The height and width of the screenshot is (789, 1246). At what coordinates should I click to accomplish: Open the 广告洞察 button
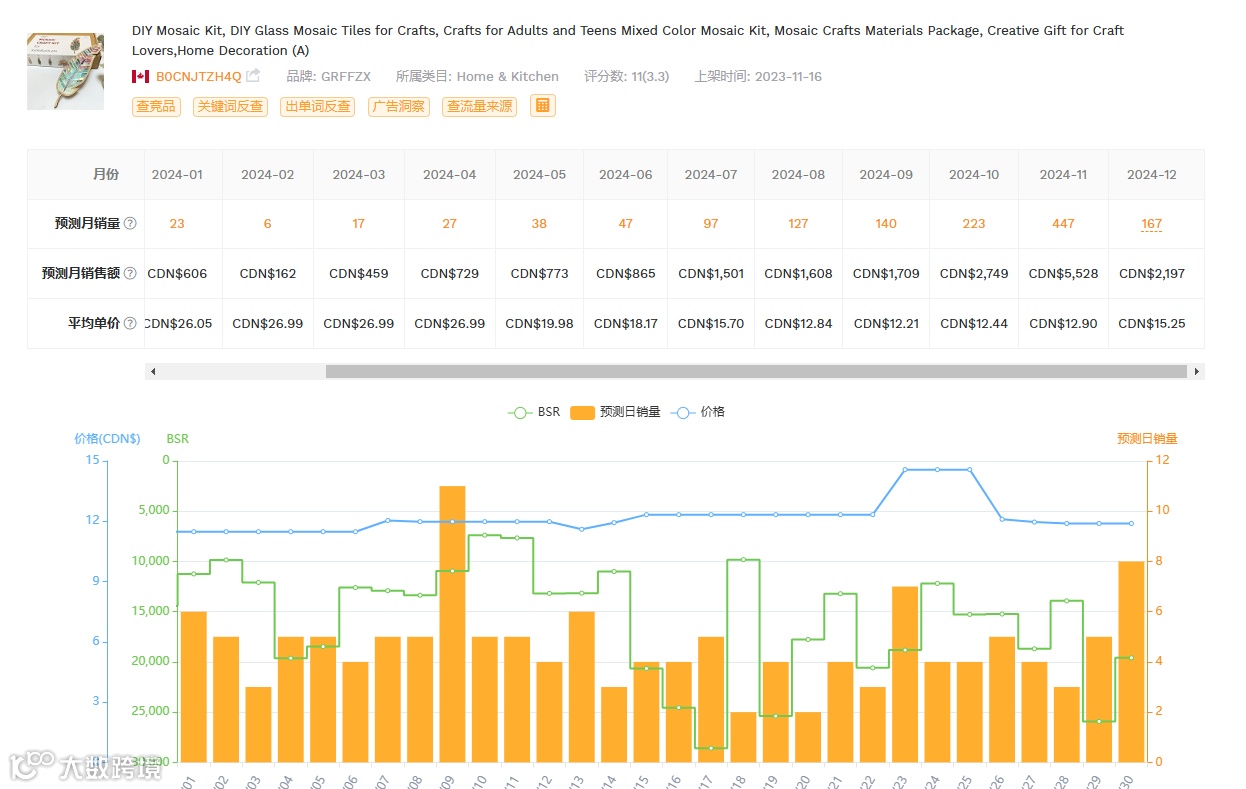(398, 106)
